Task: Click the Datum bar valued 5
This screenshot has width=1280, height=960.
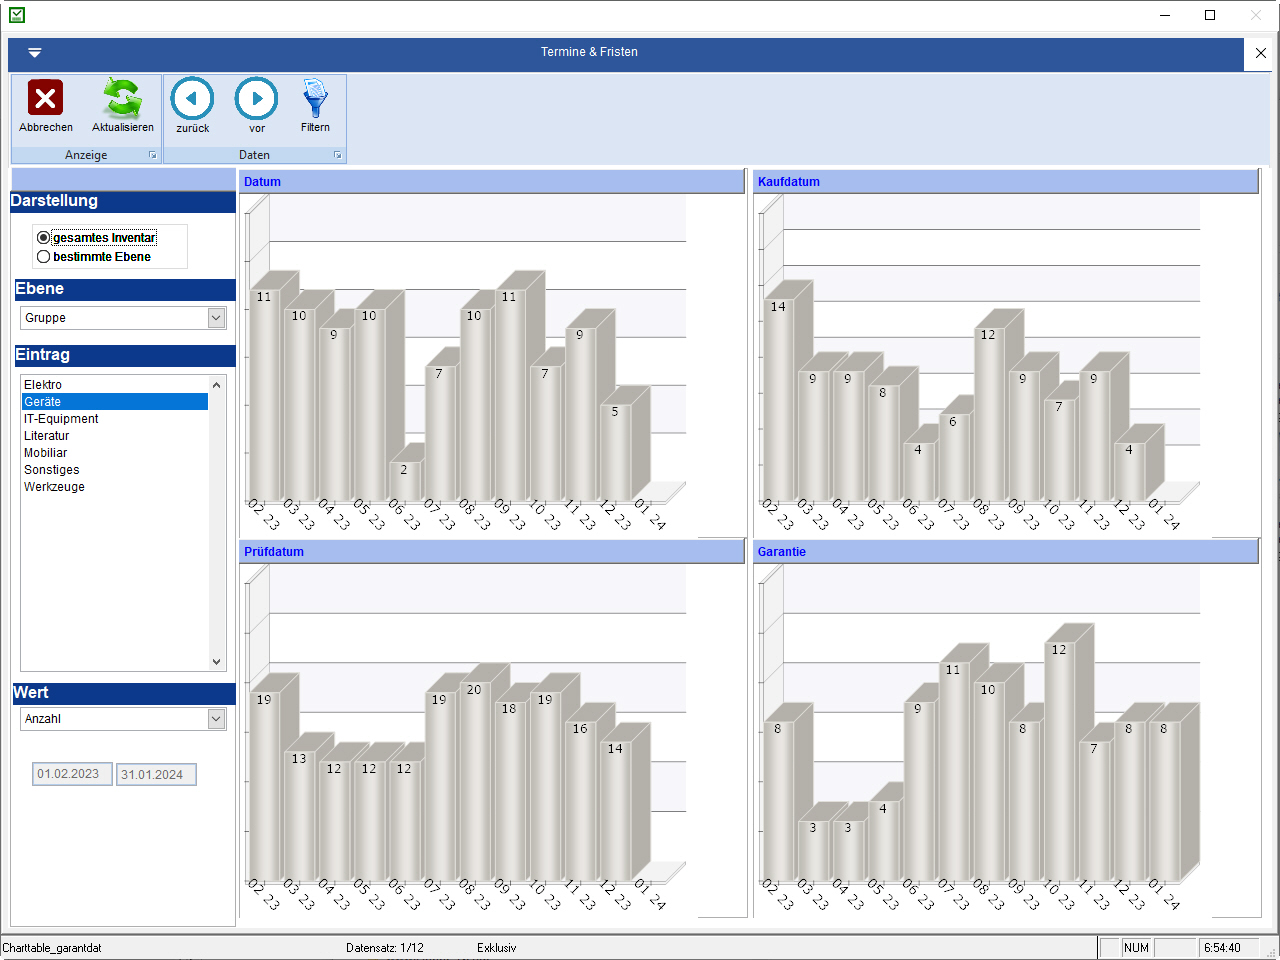Action: pyautogui.click(x=615, y=452)
